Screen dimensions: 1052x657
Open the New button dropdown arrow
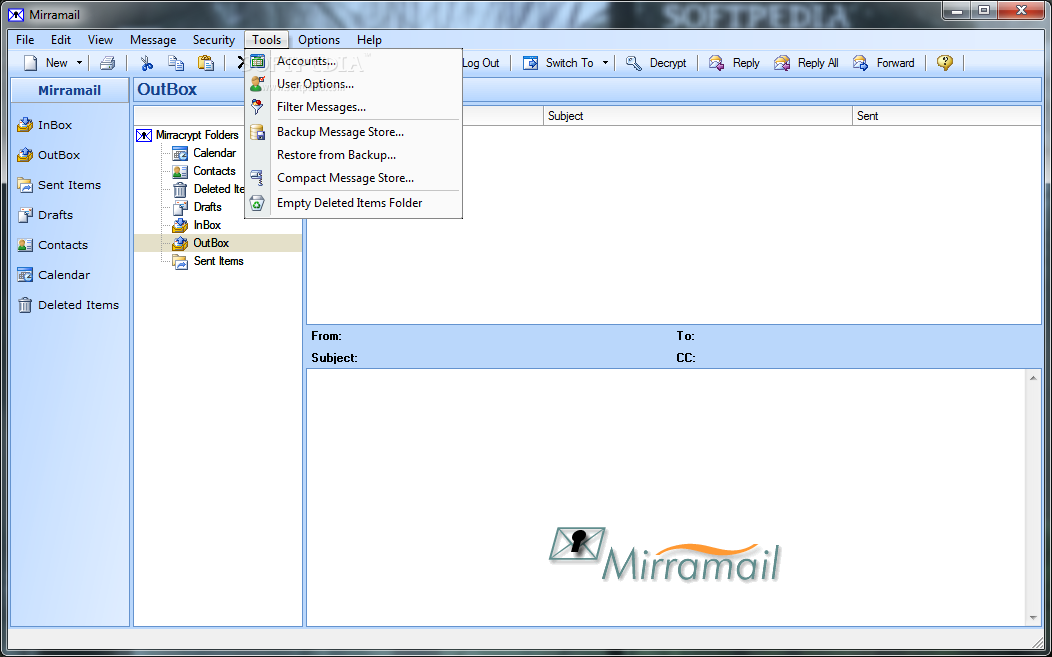pyautogui.click(x=79, y=63)
